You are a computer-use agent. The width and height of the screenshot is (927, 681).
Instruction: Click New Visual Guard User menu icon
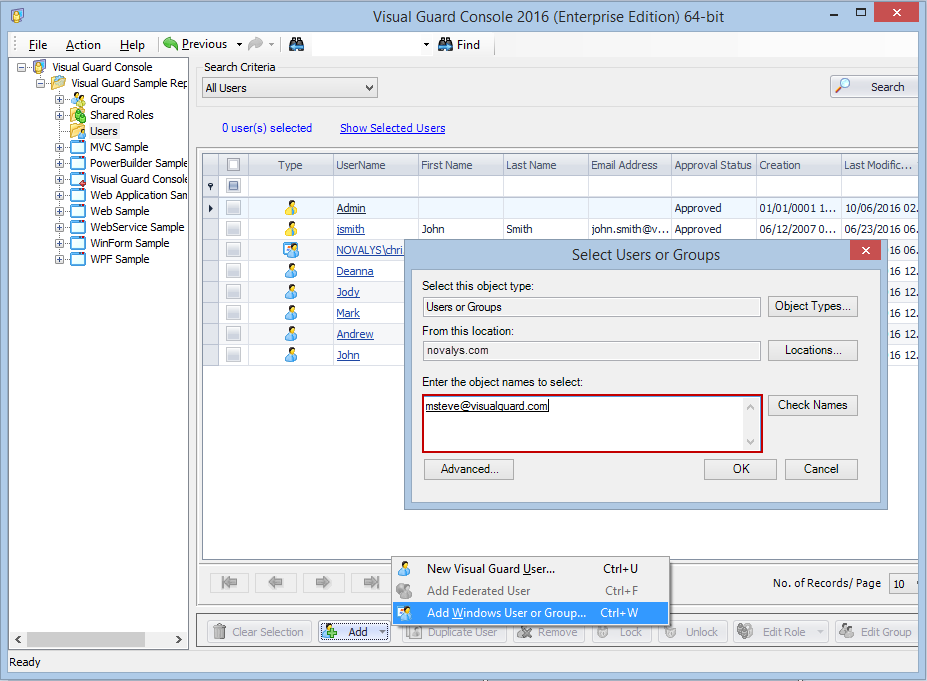tap(405, 569)
